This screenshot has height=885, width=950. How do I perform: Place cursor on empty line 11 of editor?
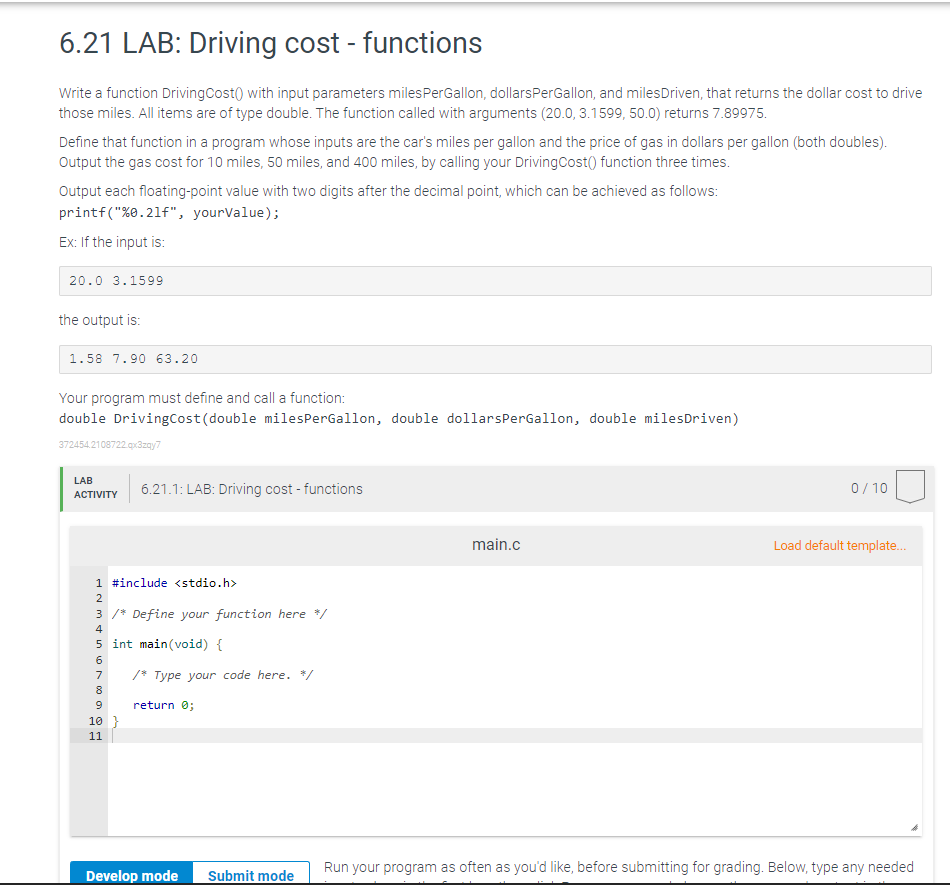tap(515, 735)
